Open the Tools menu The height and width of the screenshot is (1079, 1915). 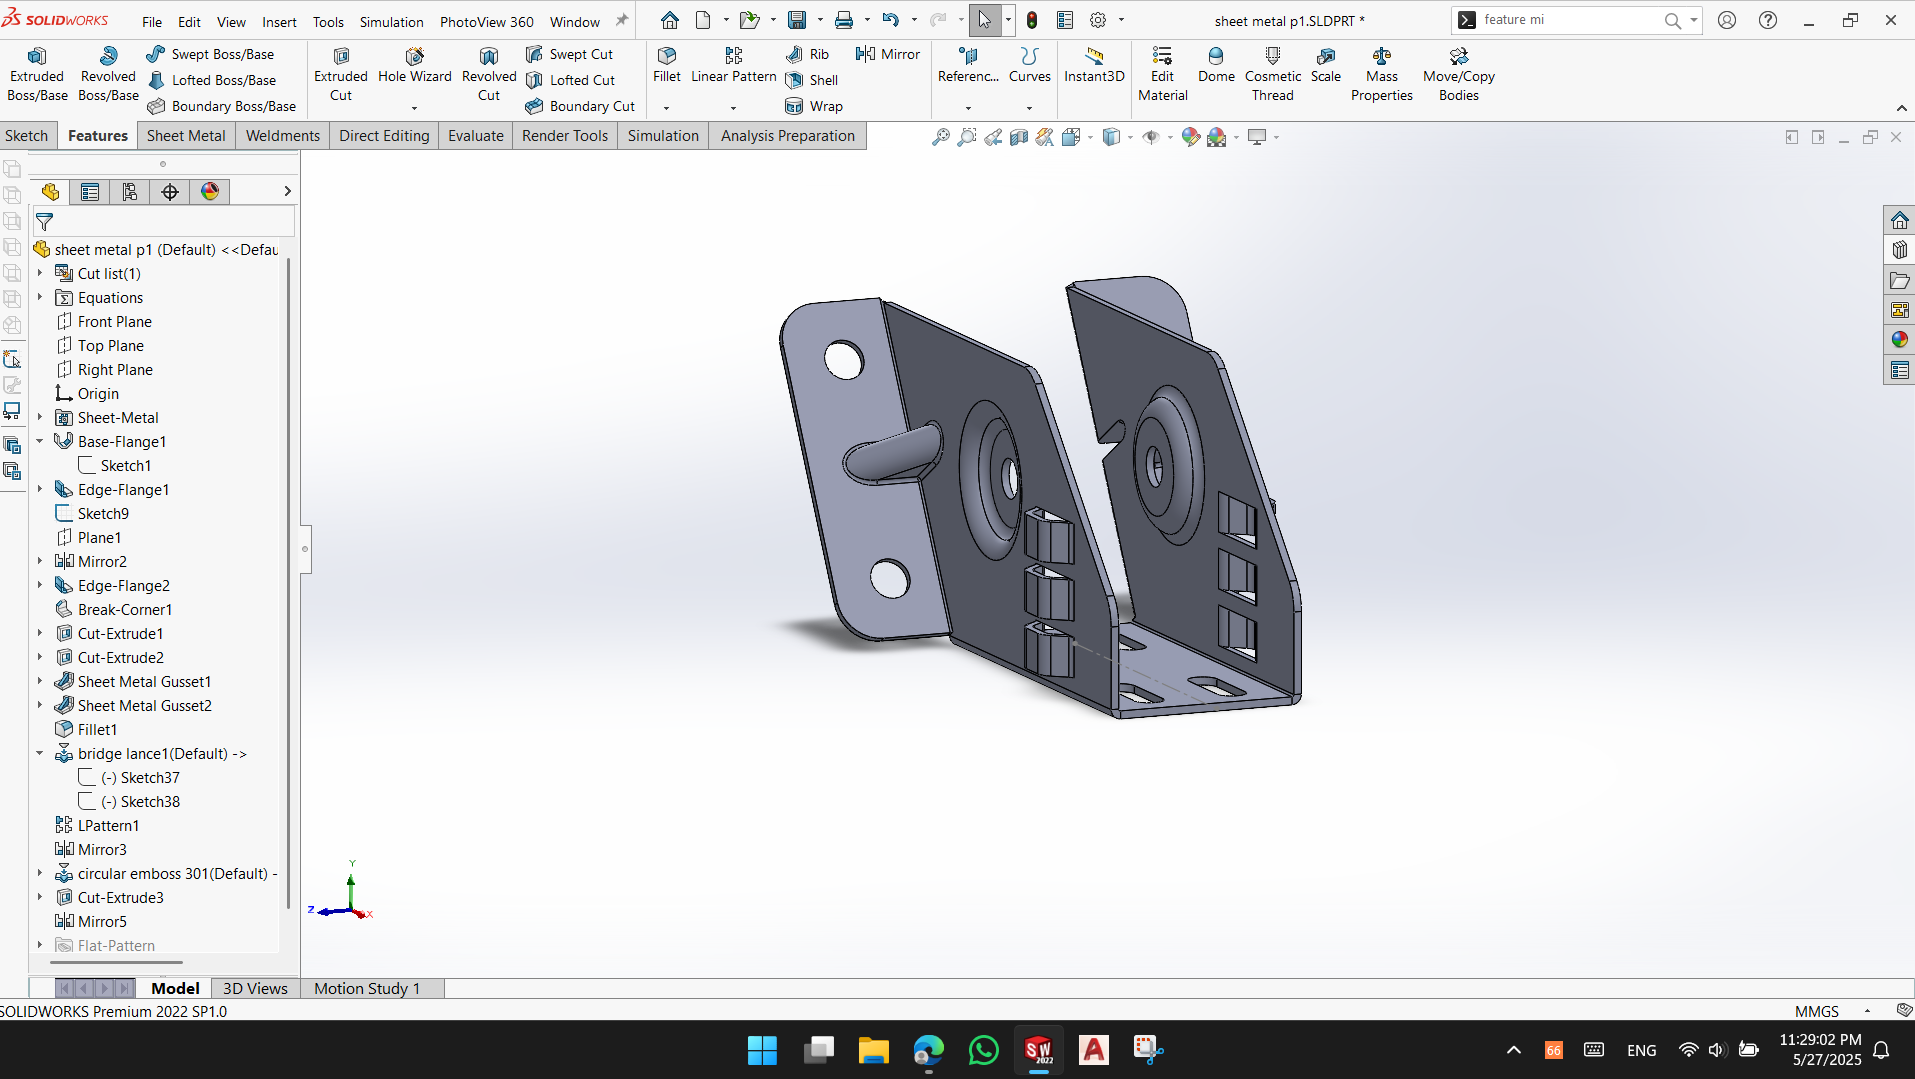click(328, 21)
